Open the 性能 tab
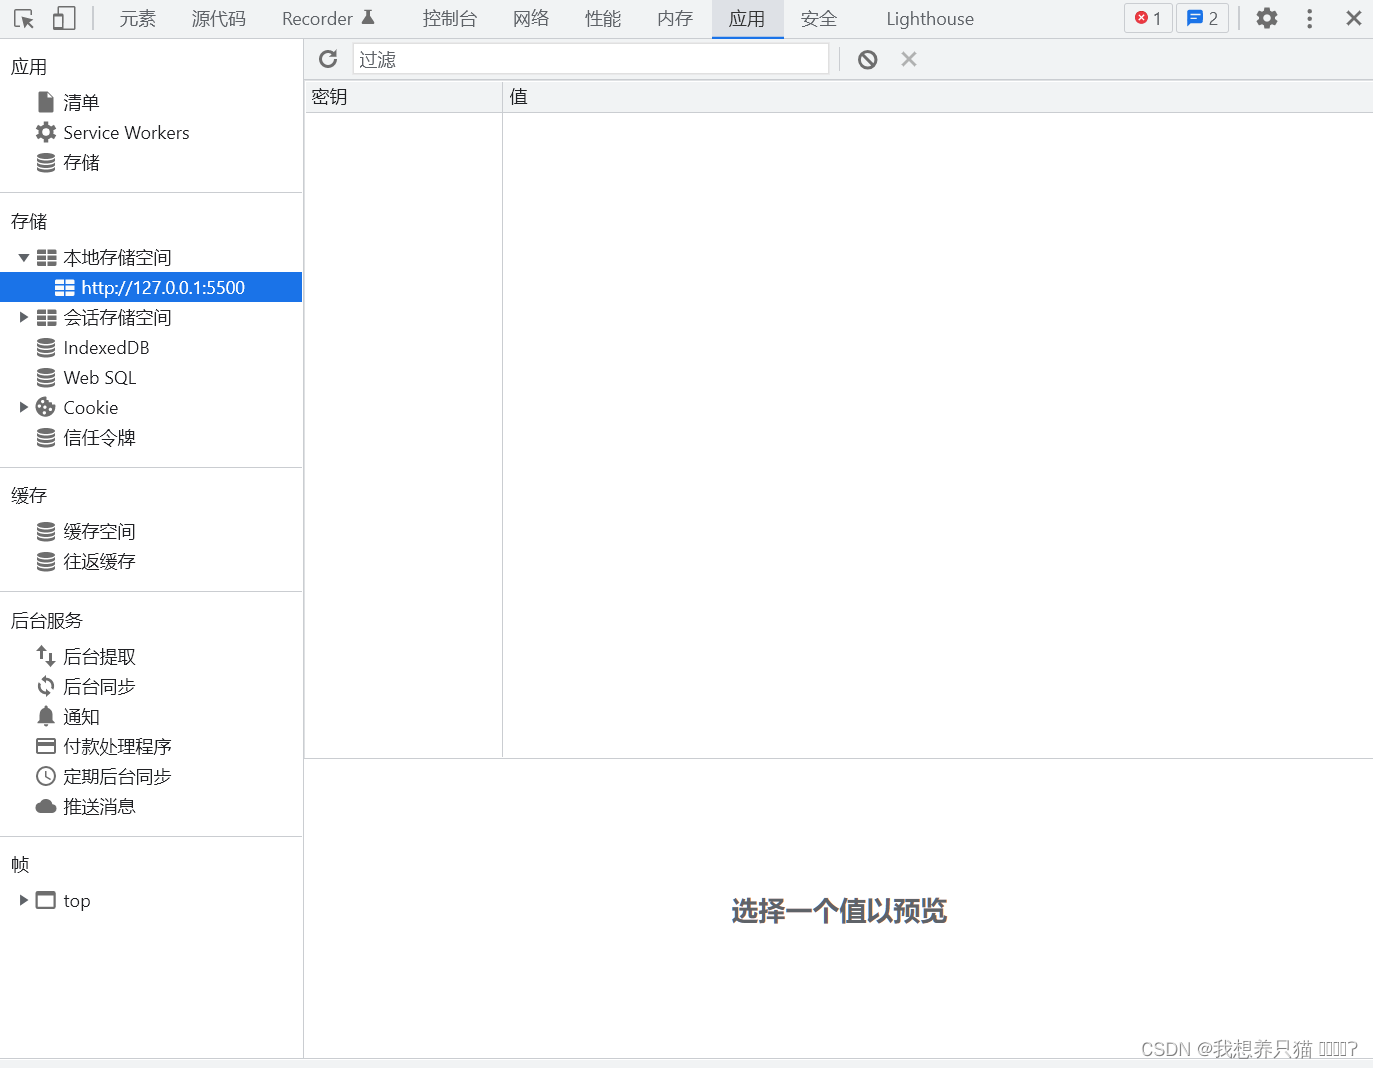The image size is (1373, 1068). [x=603, y=19]
